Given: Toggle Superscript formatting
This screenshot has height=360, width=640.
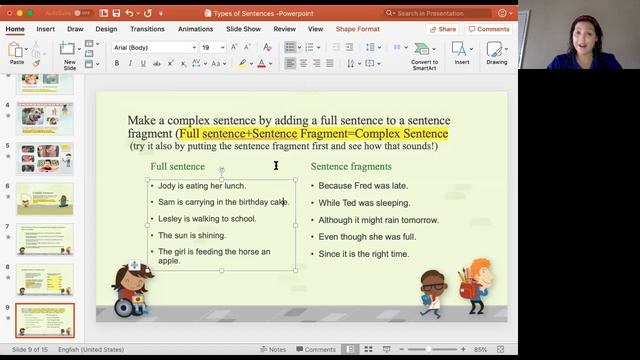Looking at the screenshot, I should (x=171, y=63).
